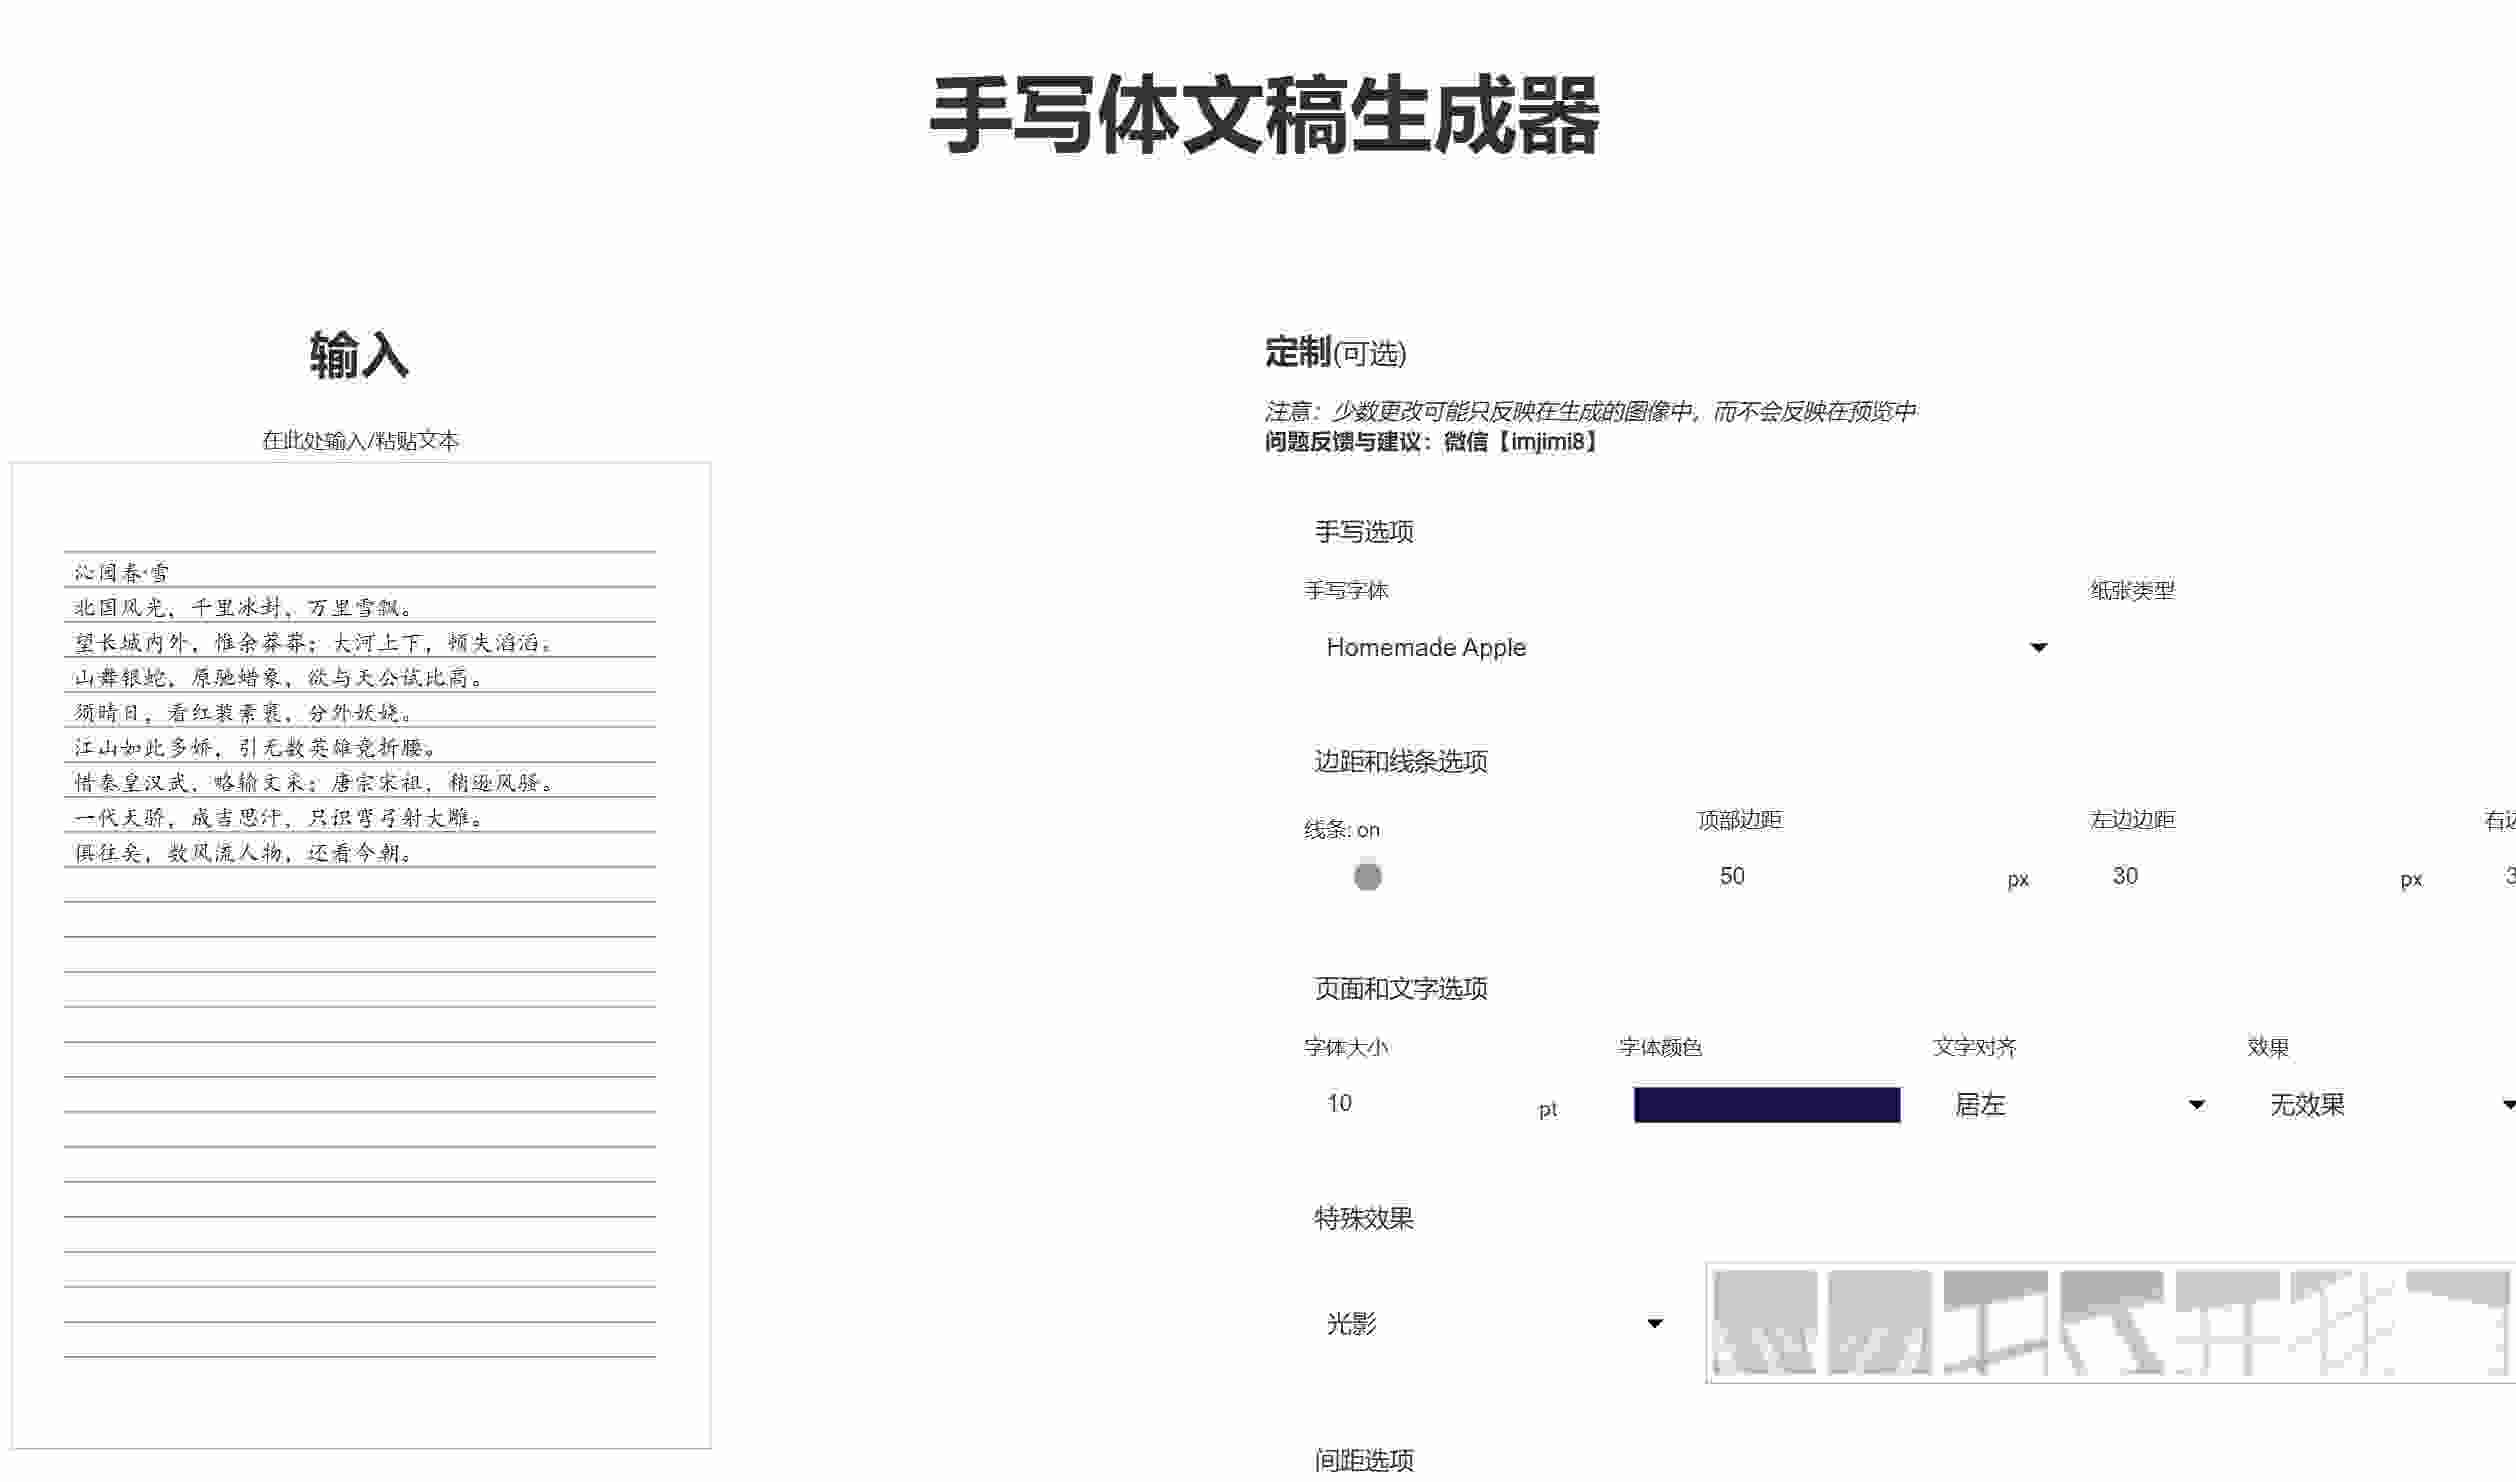
Task: Click the first text line 沁园春·雪
Action: coord(122,573)
